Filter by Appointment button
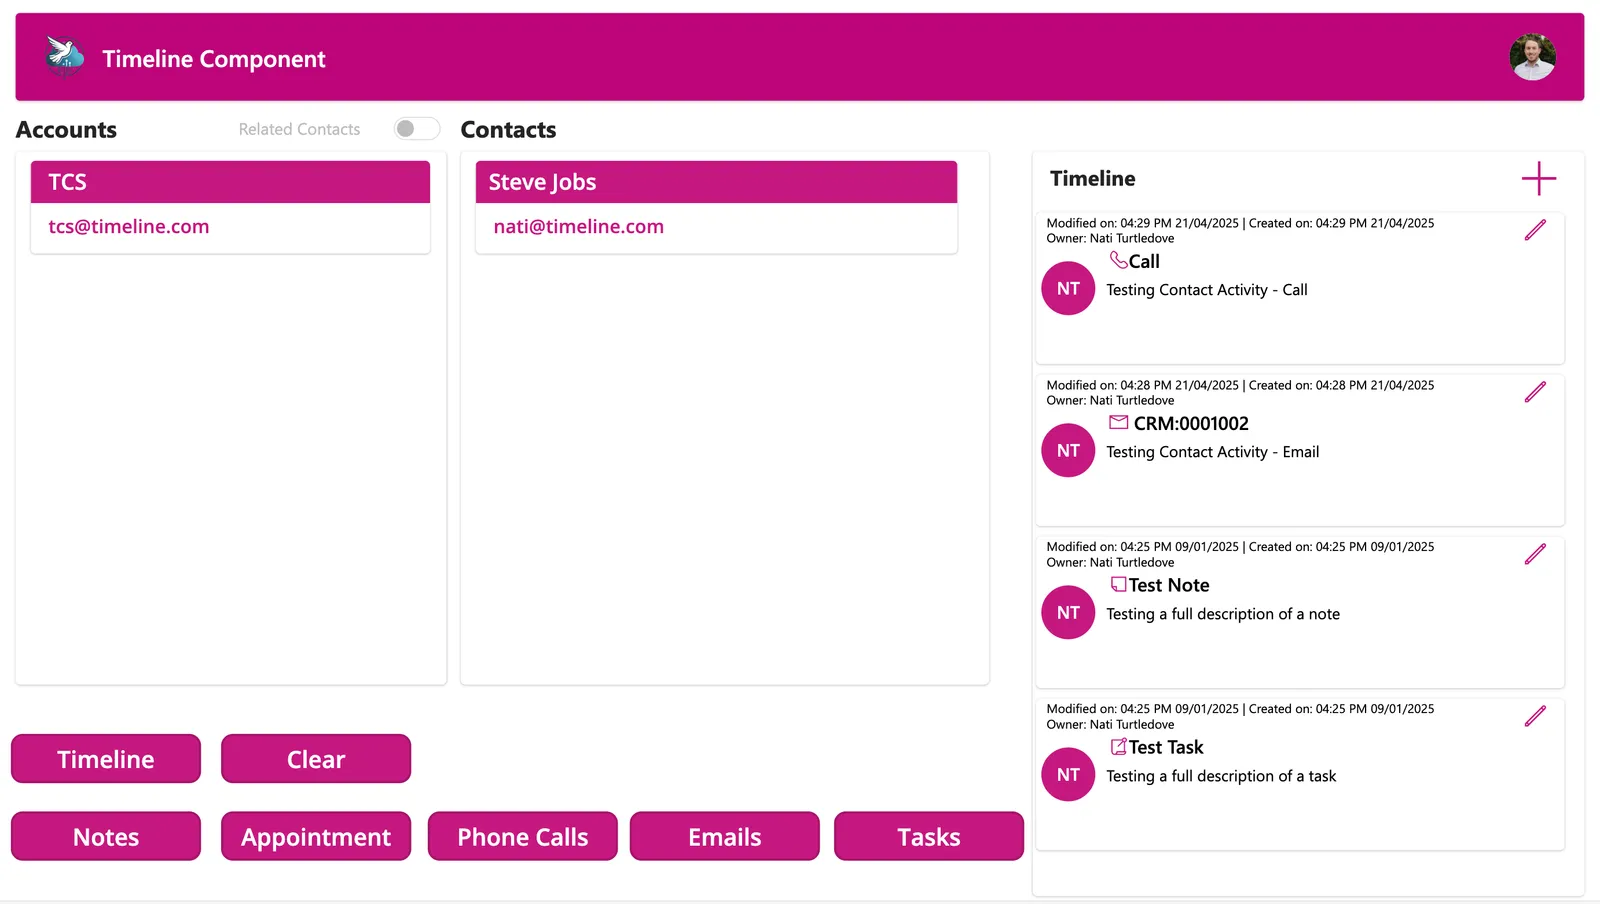Viewport: 1600px width, 904px height. pyautogui.click(x=316, y=836)
